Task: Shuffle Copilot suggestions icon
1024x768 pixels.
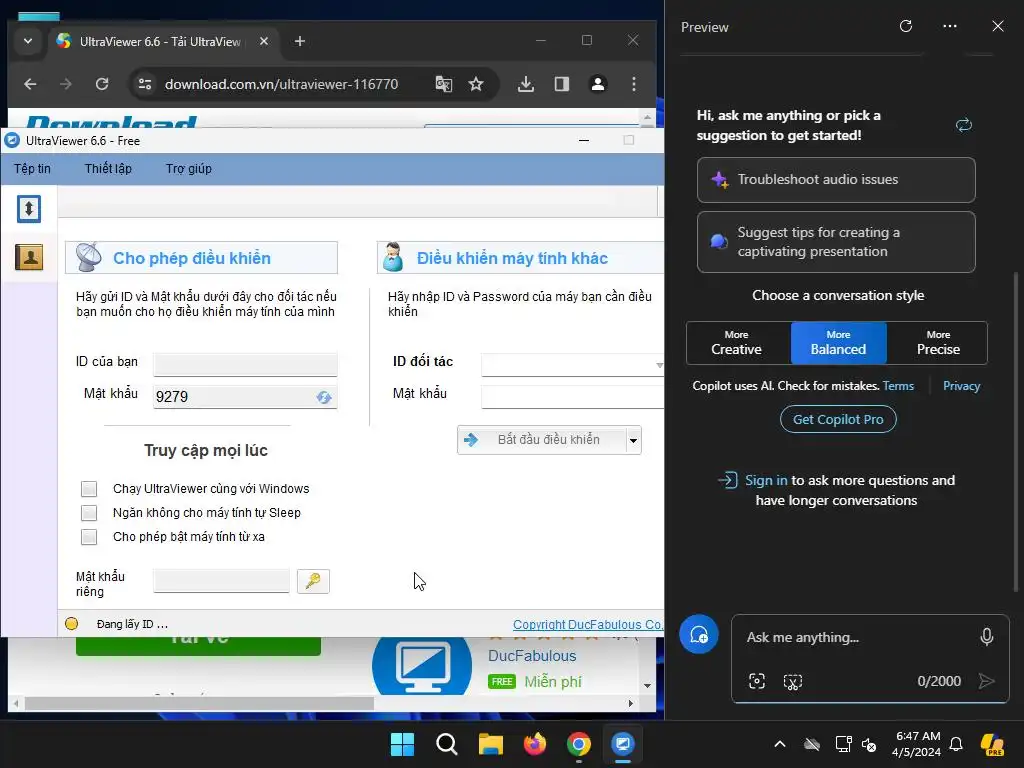Action: click(x=964, y=125)
